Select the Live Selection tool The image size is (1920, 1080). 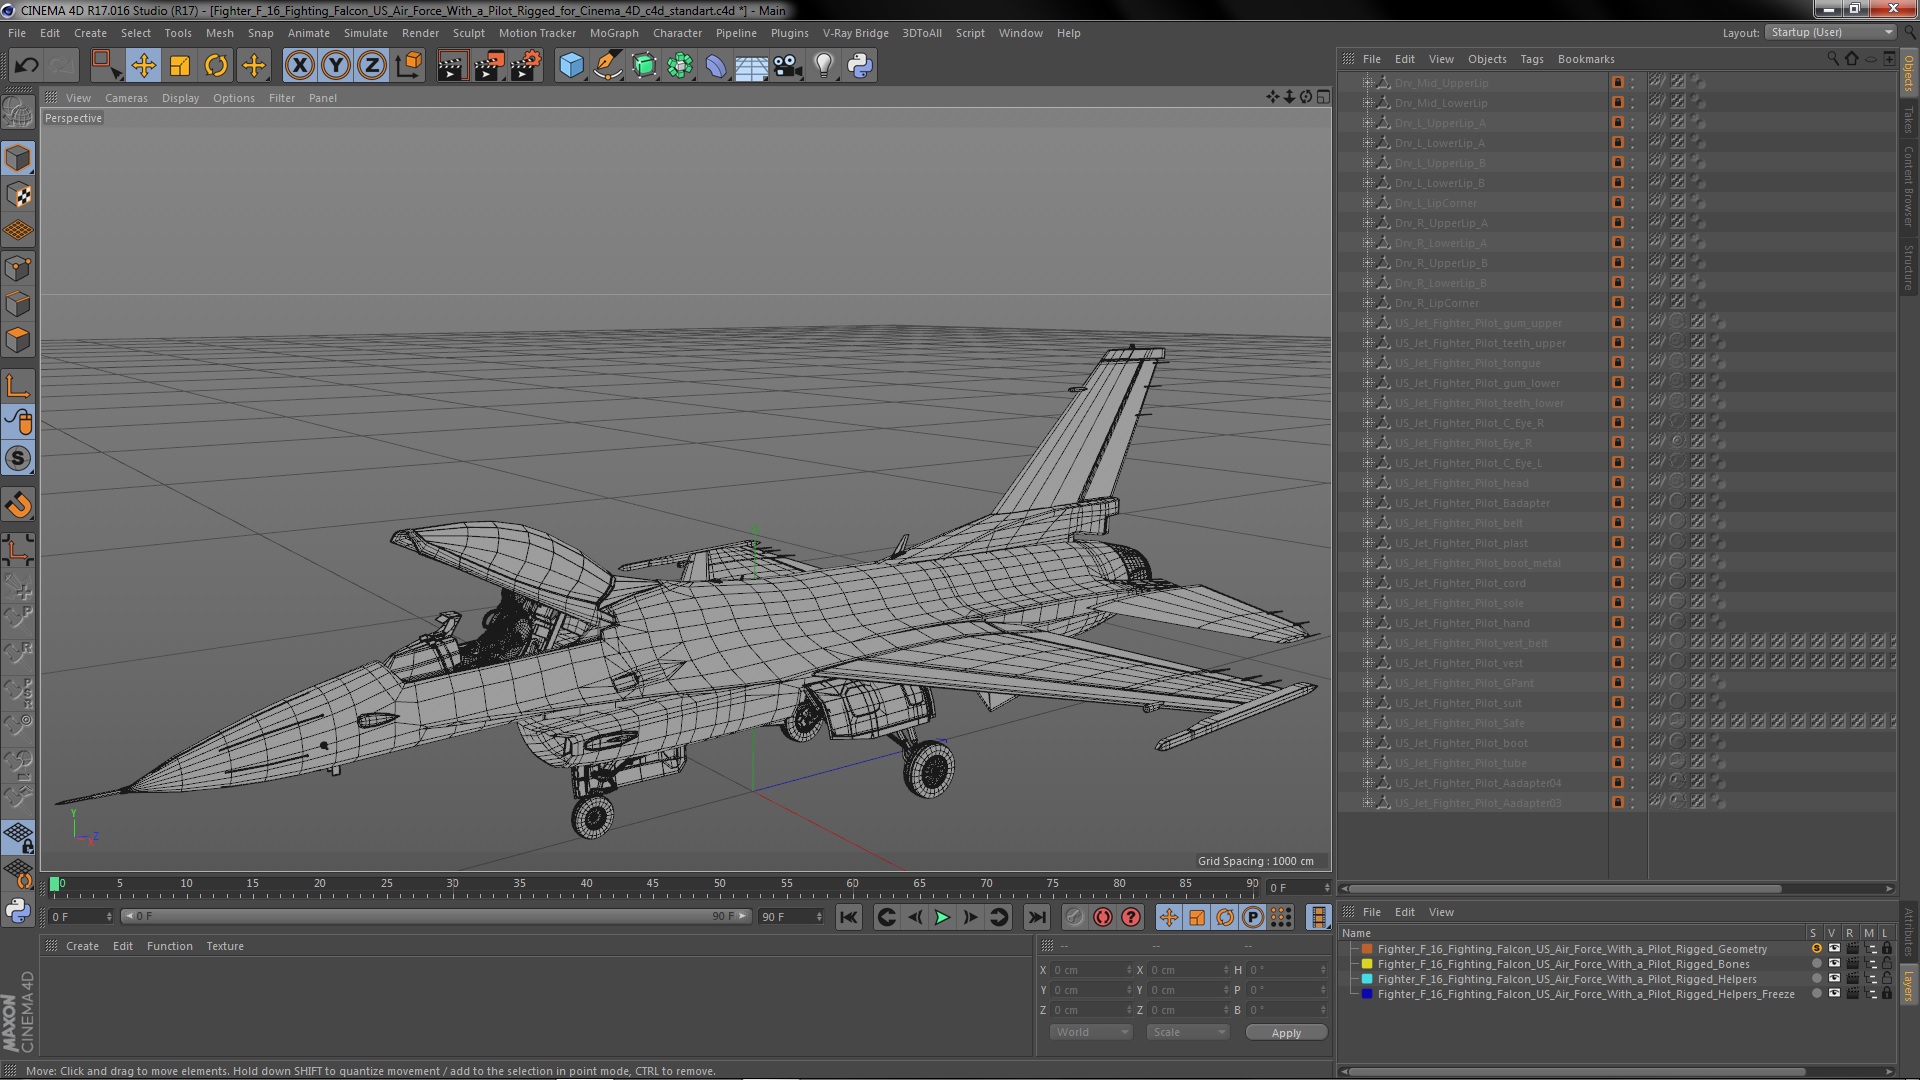coord(106,66)
